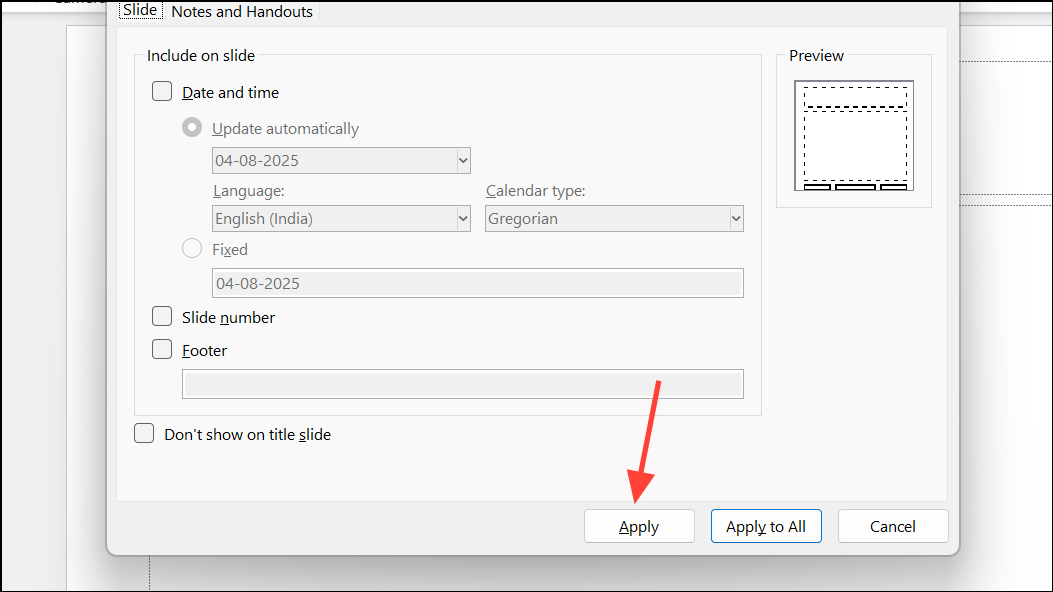1053x592 pixels.
Task: Select the Slide tab
Action: 140,10
